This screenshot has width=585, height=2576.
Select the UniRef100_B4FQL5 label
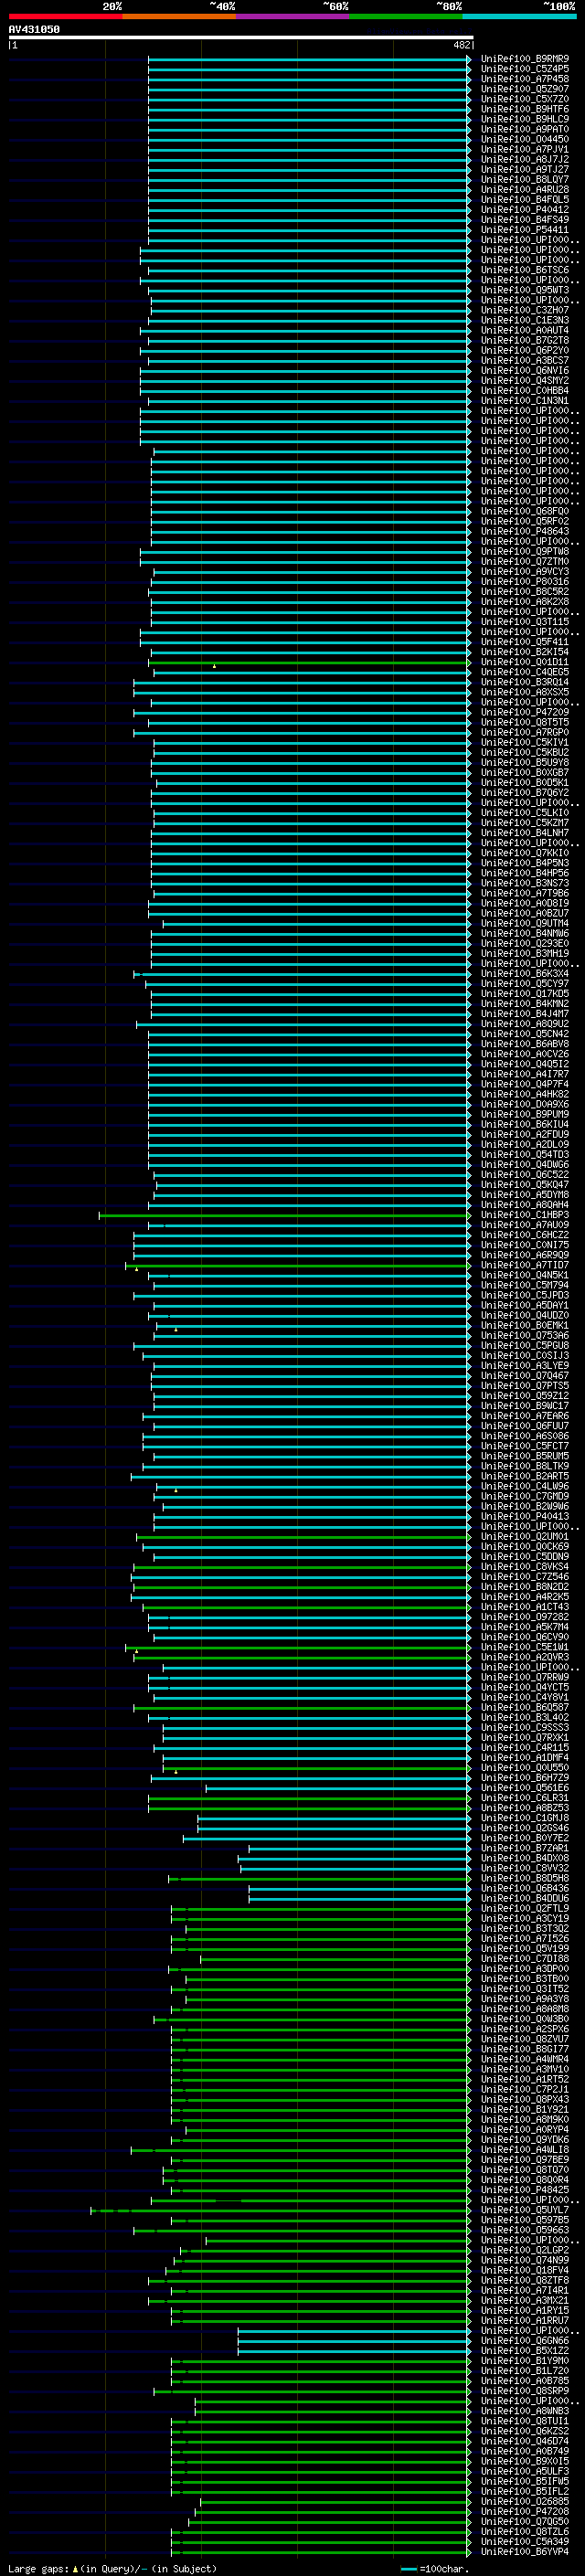coord(525,199)
